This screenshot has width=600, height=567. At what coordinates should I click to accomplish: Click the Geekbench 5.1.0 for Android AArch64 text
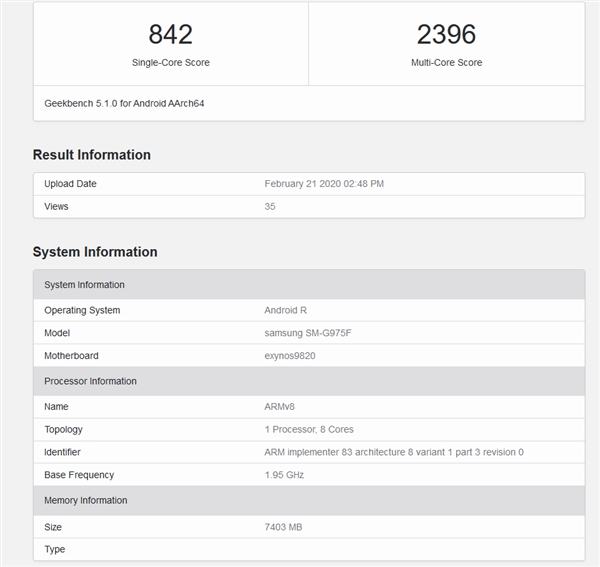[125, 103]
